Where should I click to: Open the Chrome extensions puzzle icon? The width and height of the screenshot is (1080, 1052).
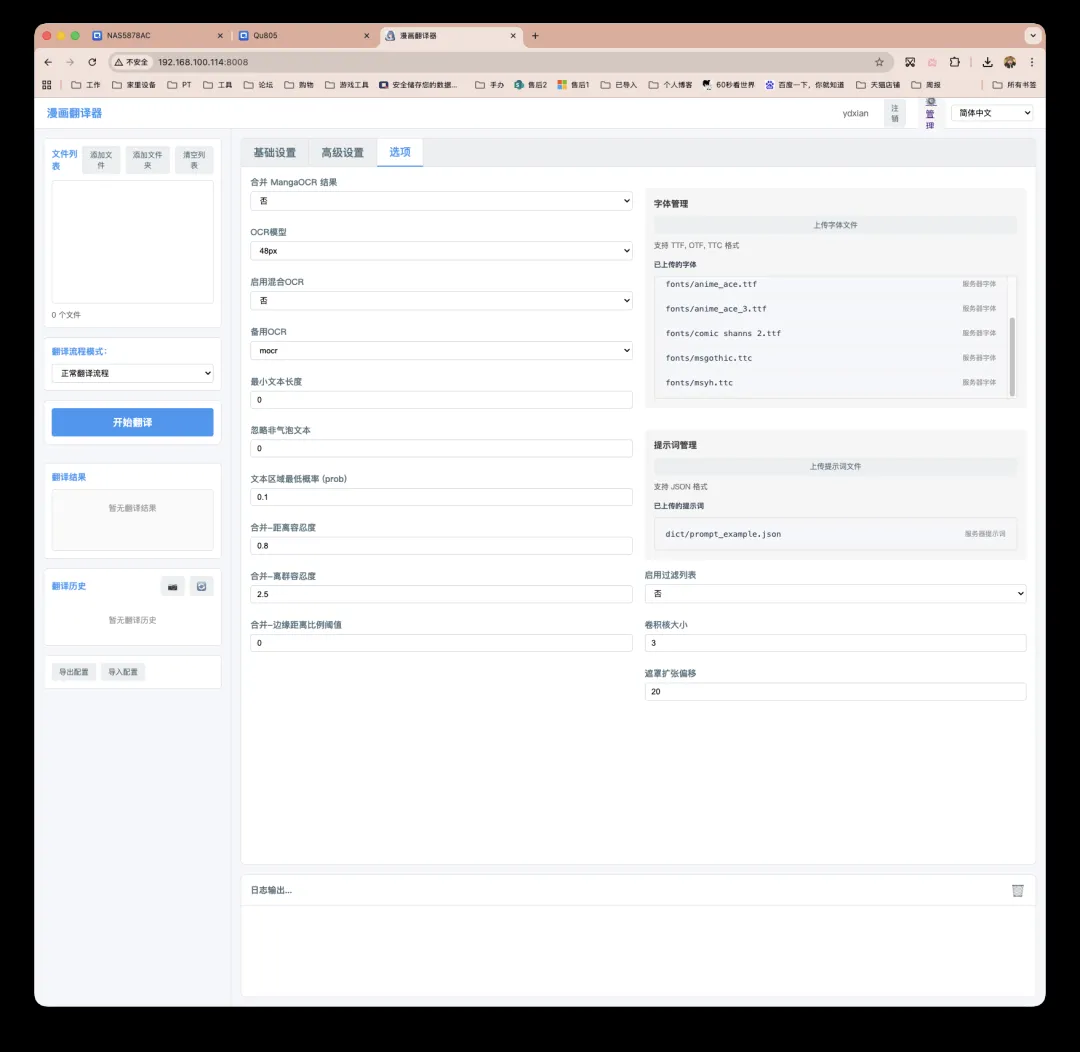point(955,62)
